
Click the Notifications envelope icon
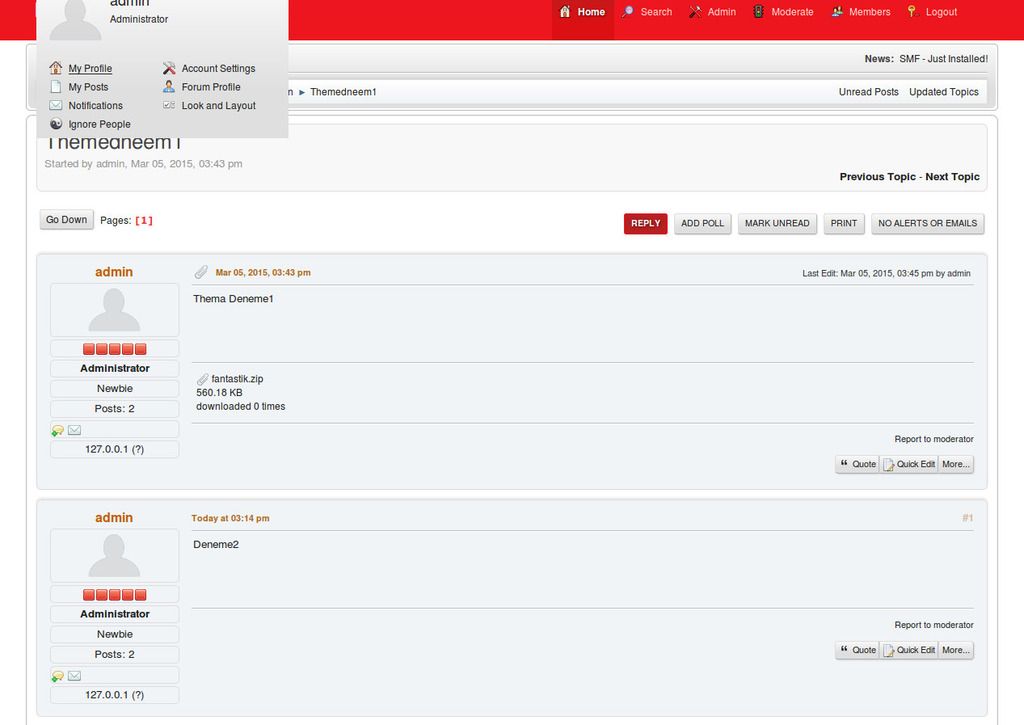56,105
